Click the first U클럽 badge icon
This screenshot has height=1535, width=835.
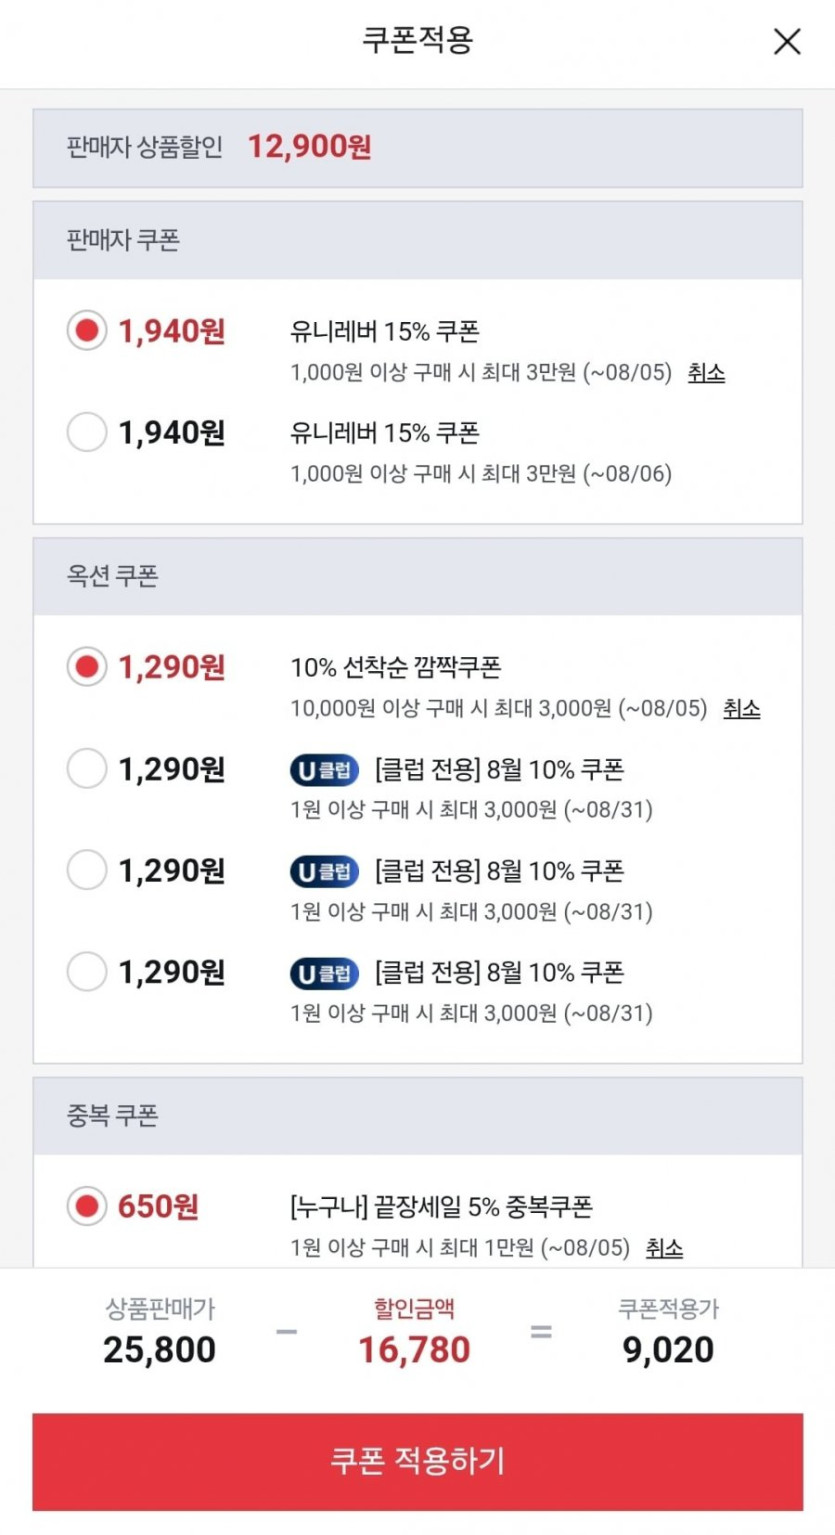click(325, 770)
